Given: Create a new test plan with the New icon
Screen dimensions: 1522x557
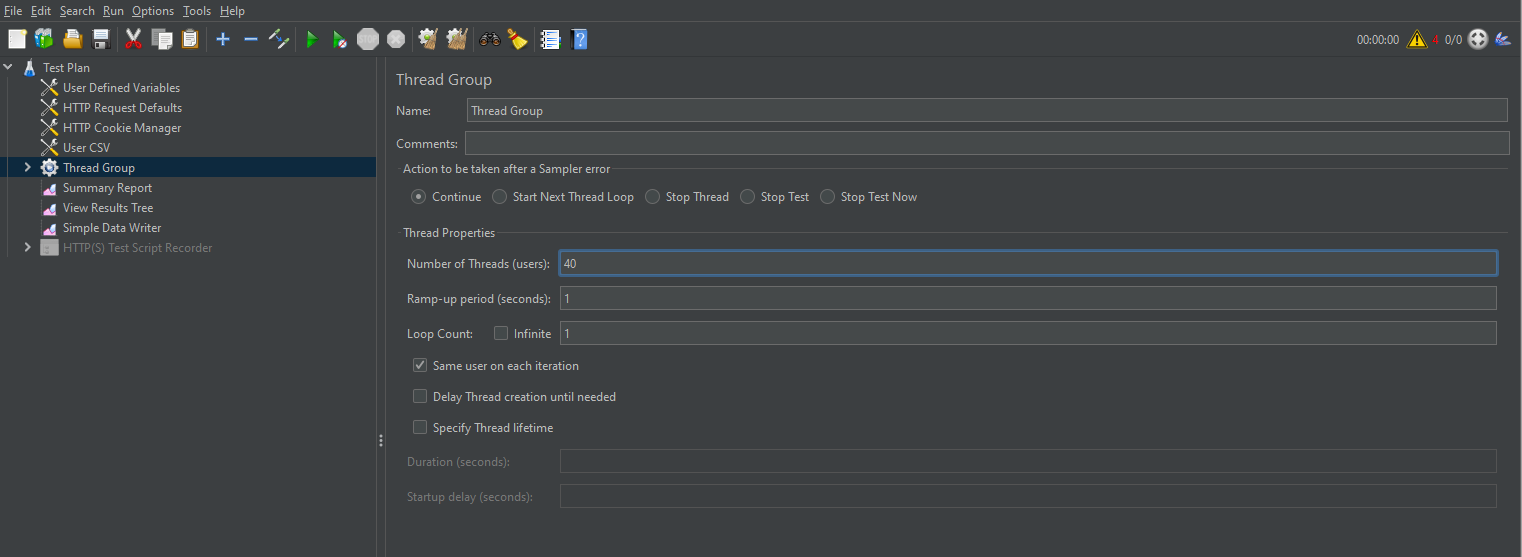Looking at the screenshot, I should [x=17, y=39].
